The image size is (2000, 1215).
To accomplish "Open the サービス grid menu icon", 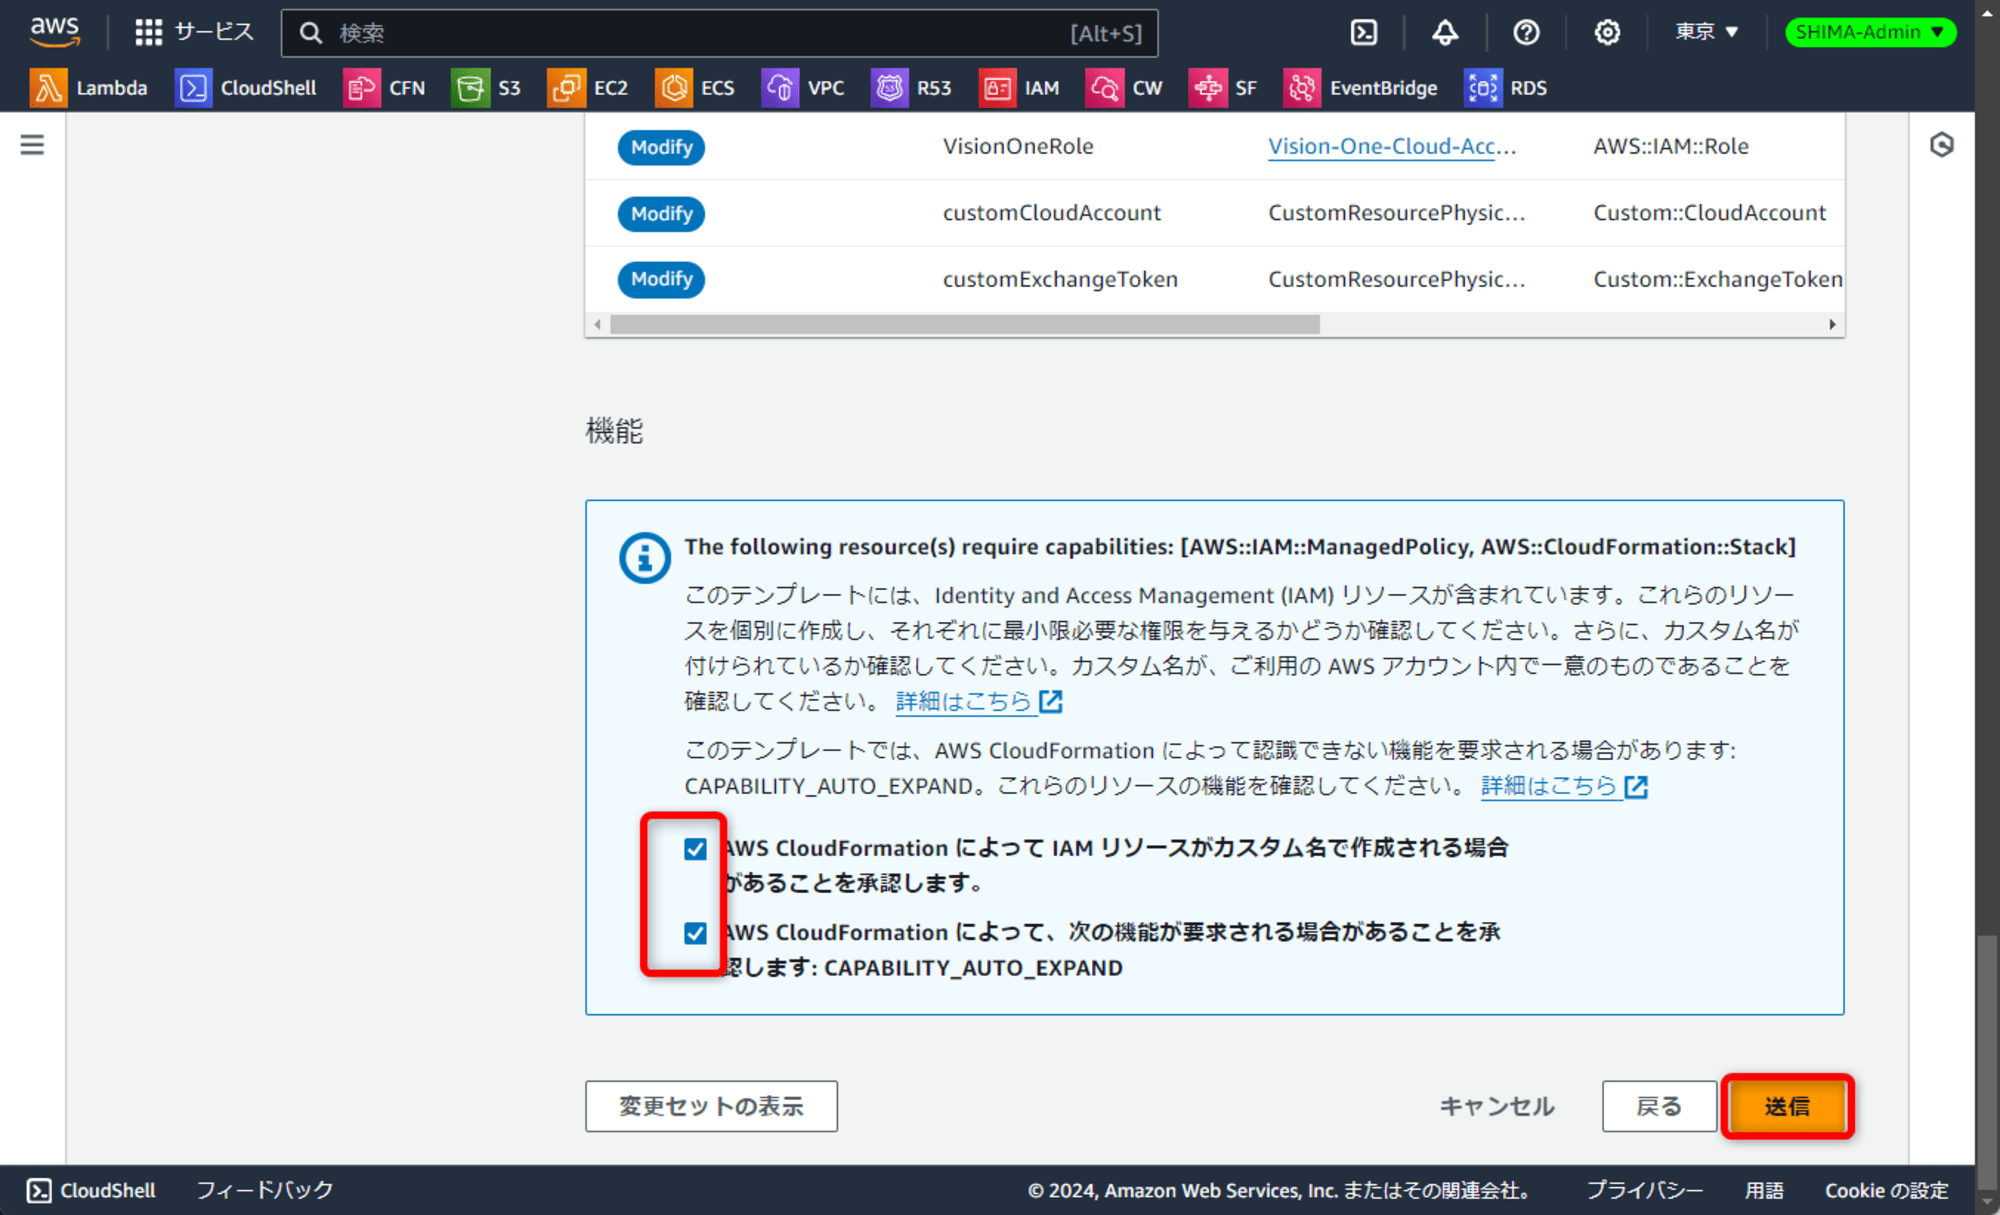I will [x=148, y=33].
